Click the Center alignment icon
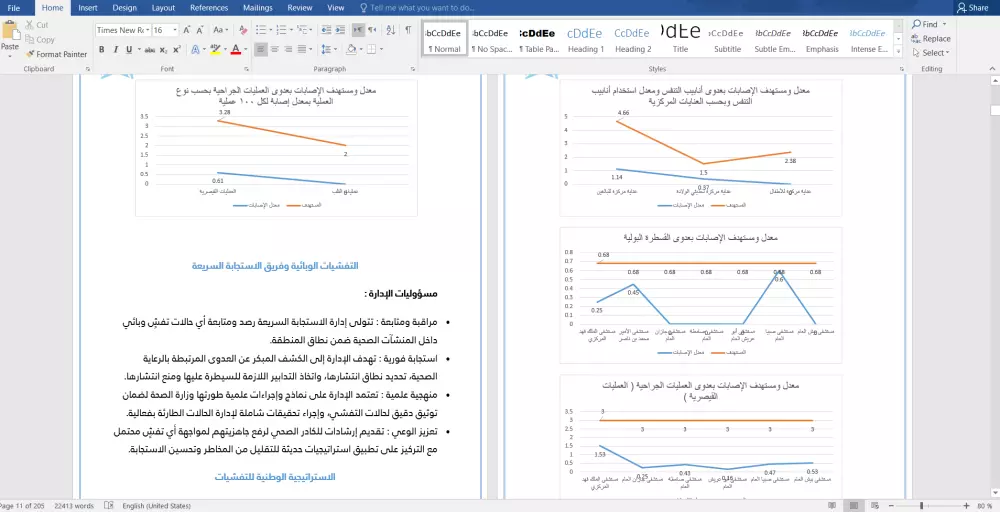The image size is (1000, 512). [x=275, y=50]
